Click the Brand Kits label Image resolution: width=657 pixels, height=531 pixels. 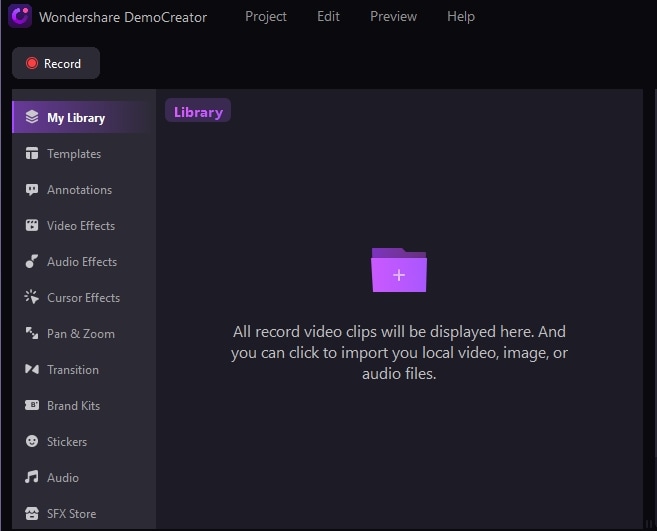[73, 406]
